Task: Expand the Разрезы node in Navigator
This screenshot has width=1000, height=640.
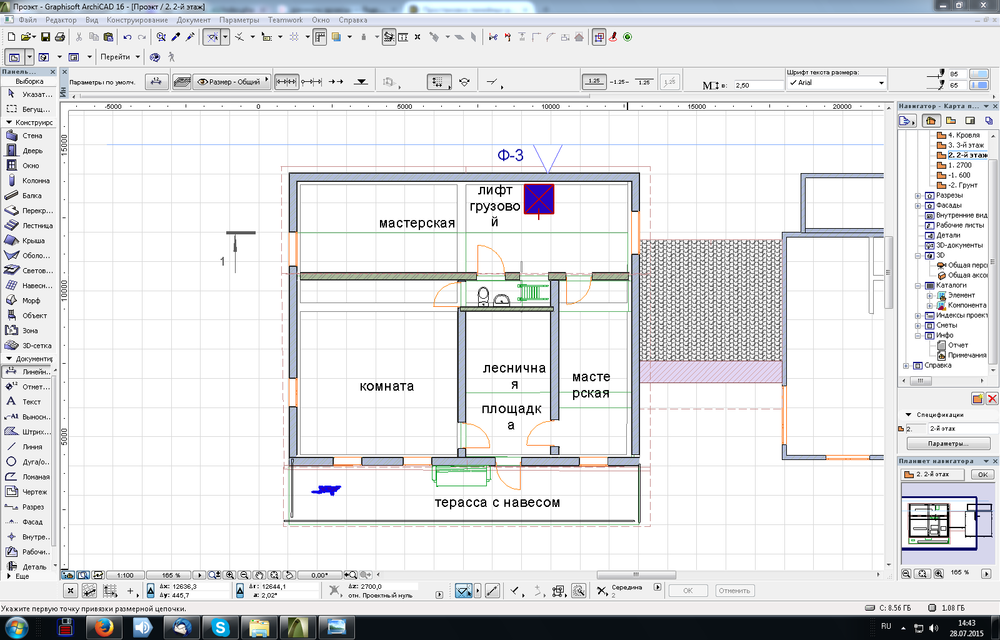Action: tap(918, 195)
